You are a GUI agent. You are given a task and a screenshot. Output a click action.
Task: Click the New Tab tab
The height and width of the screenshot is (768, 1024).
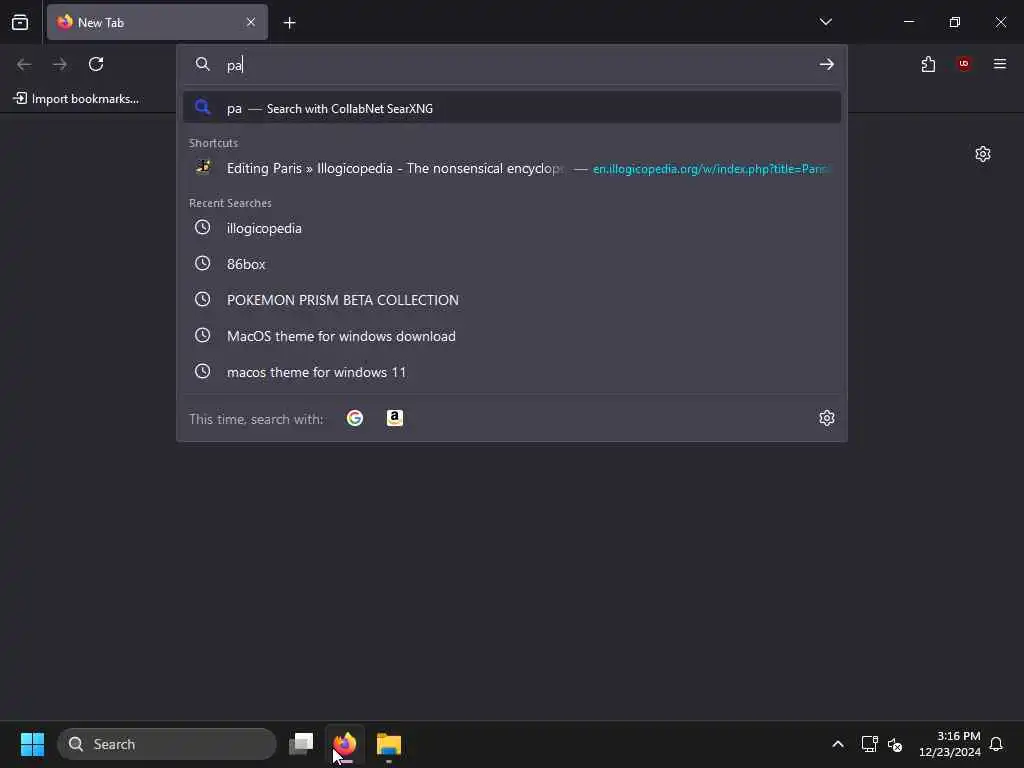pos(157,22)
